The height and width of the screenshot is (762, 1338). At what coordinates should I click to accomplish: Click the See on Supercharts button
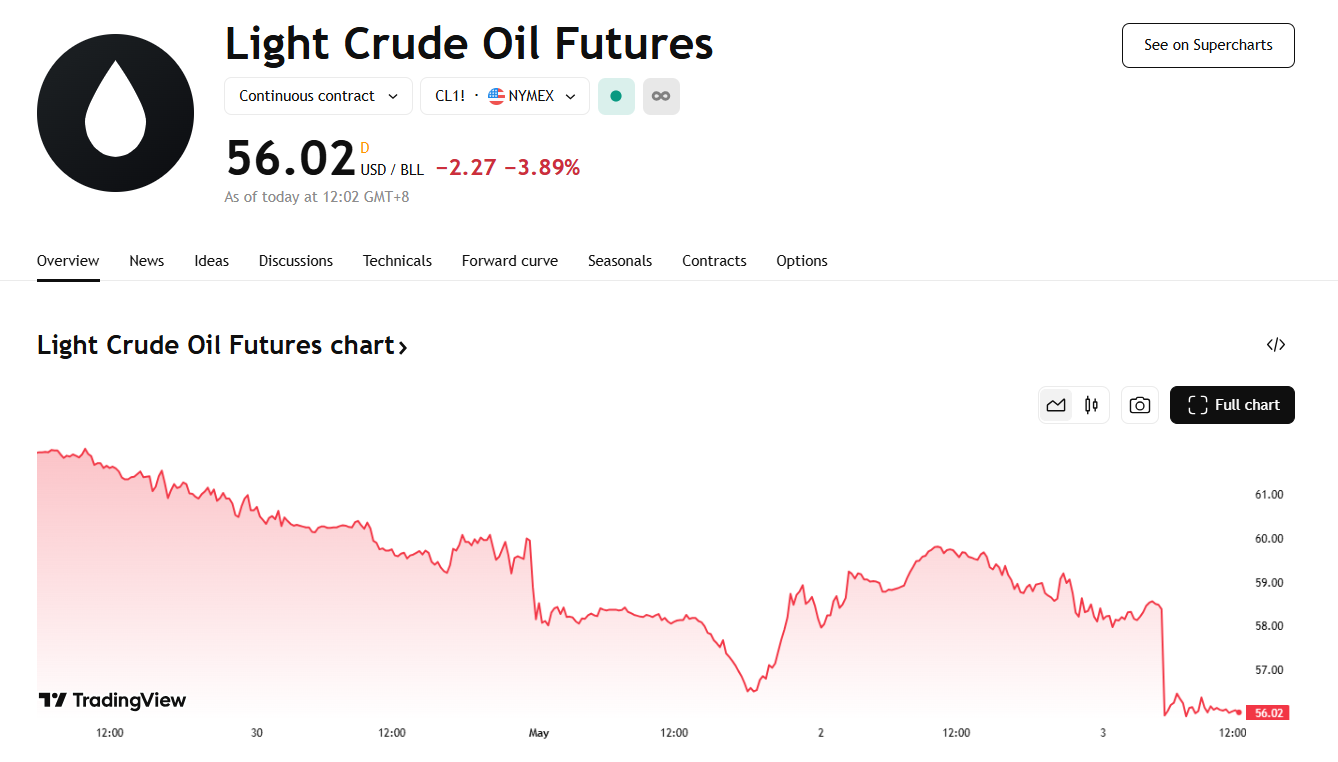(x=1208, y=45)
